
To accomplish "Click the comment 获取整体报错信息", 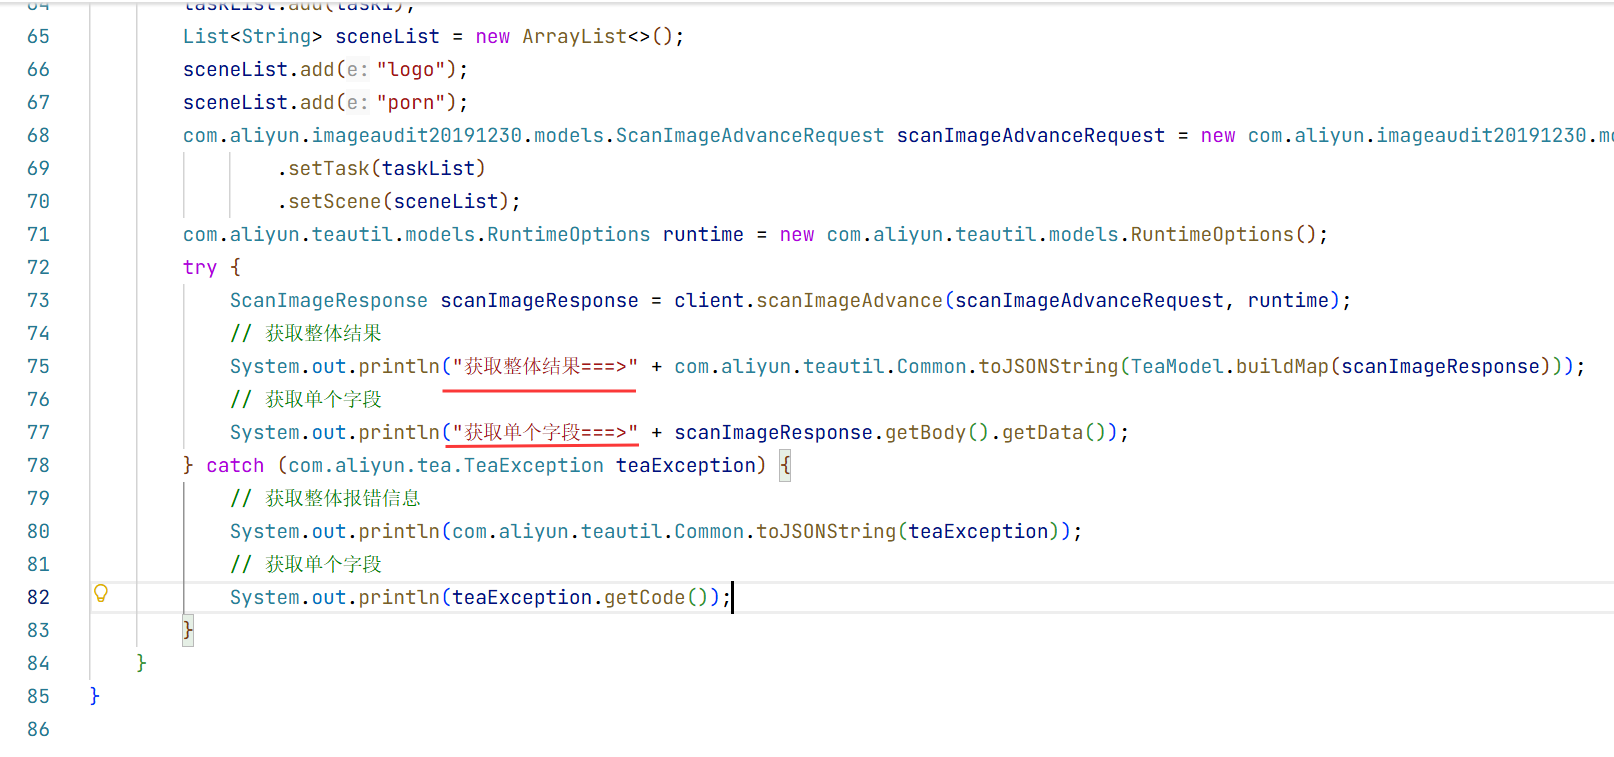I will point(325,499).
